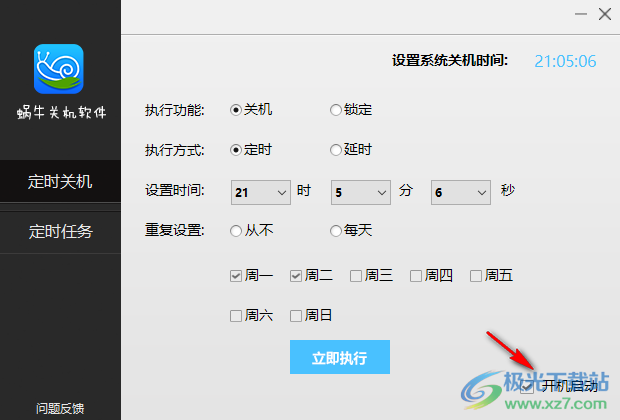Click the 21:05:06 shutdown time display
Image resolution: width=620 pixels, height=420 pixels.
point(565,61)
